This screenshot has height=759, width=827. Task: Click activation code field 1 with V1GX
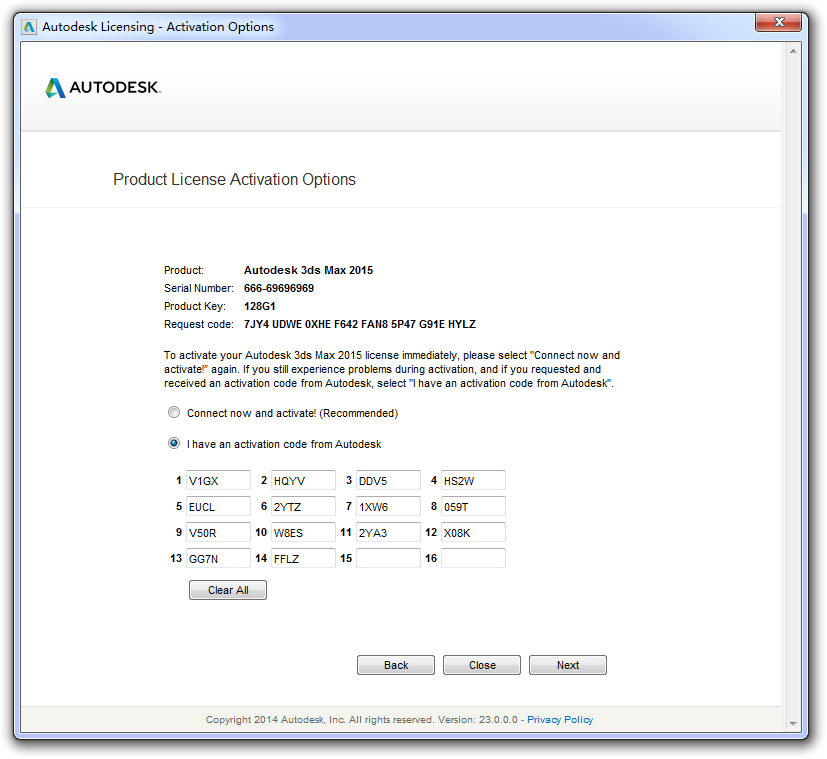(x=218, y=481)
